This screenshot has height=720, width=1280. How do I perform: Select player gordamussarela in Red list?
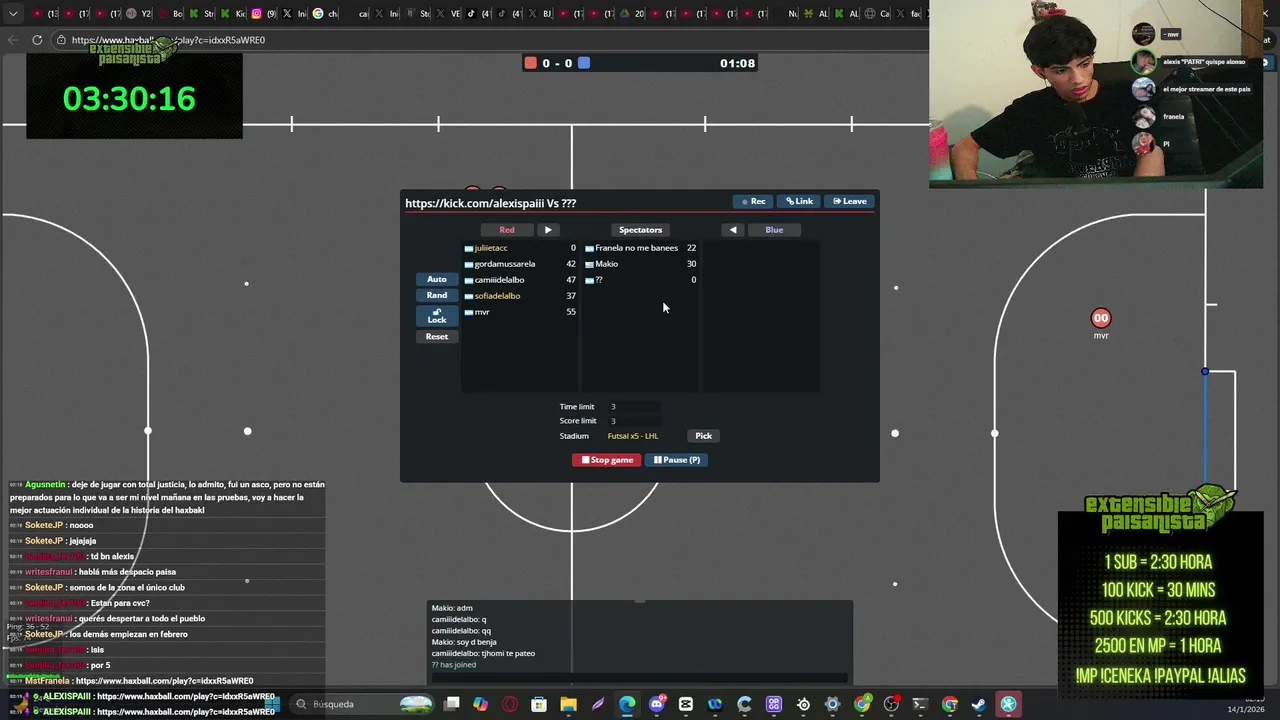coord(520,264)
